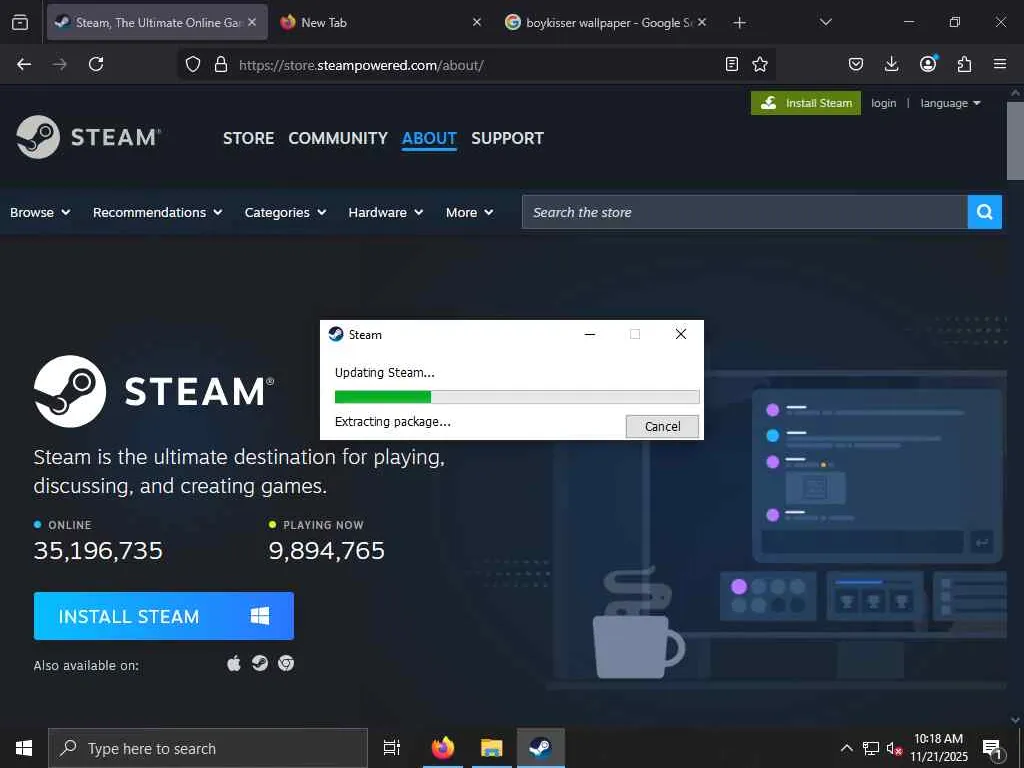Click the Extracting package status text

click(x=392, y=422)
